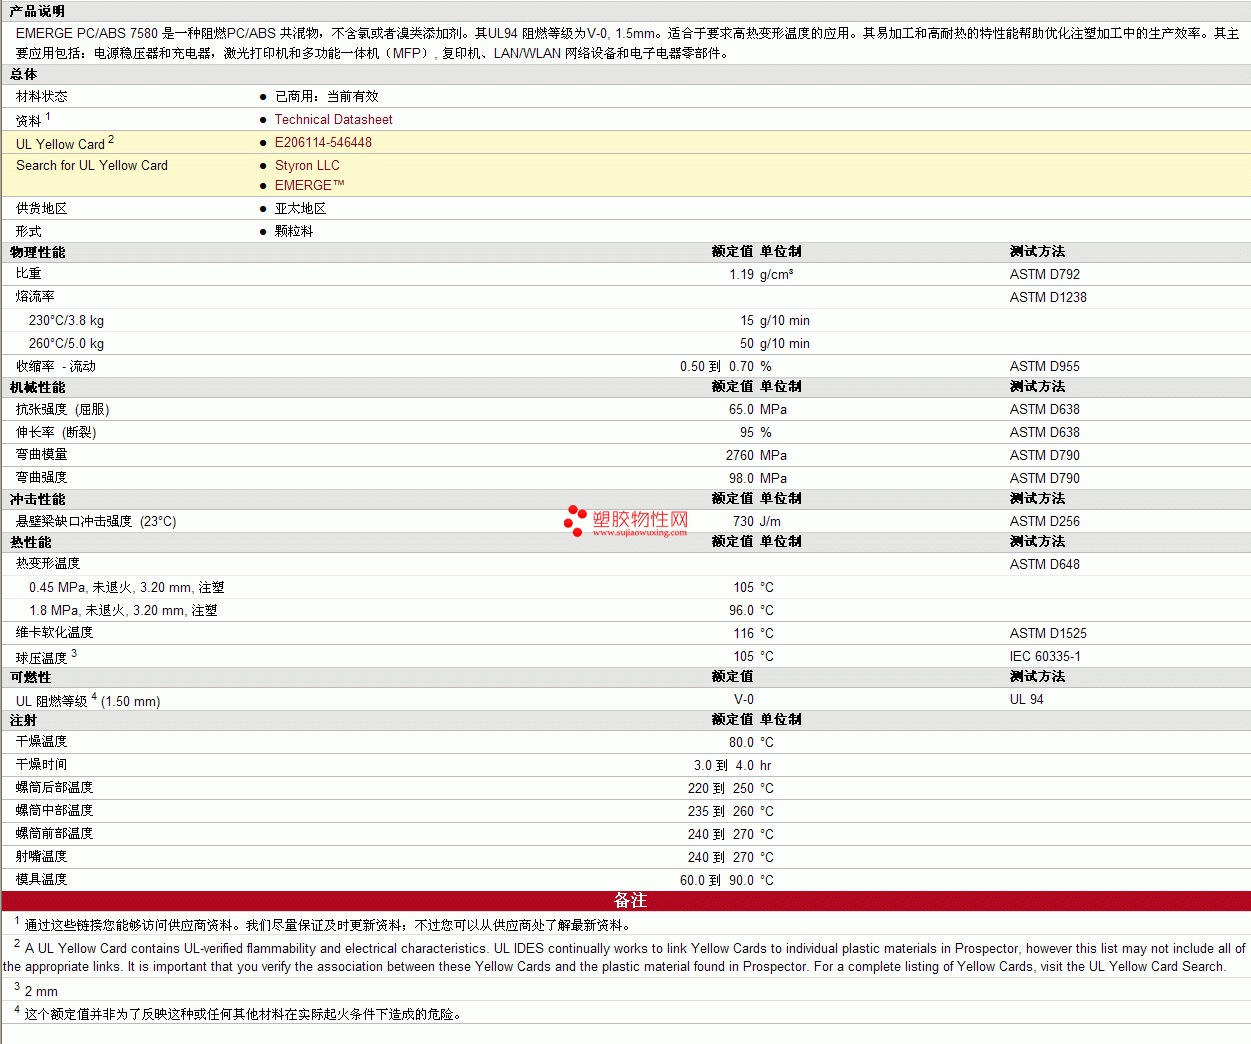1251x1044 pixels.
Task: Click the 0.45 MPa 未退火 condition row
Action: [x=126, y=587]
